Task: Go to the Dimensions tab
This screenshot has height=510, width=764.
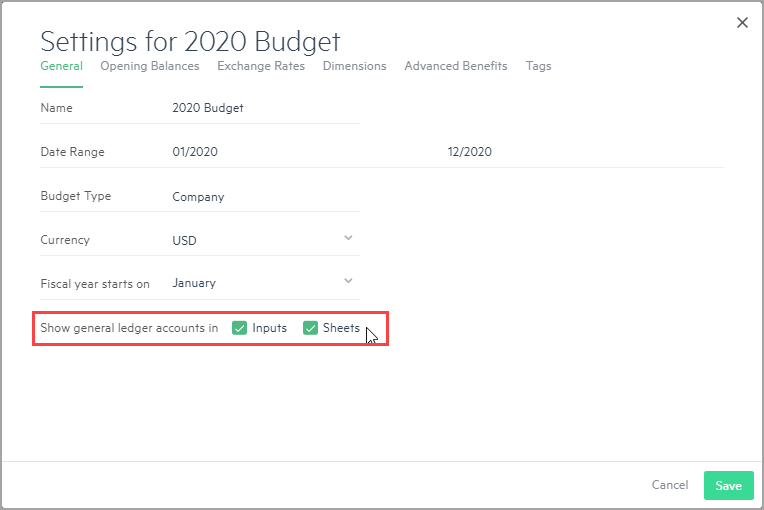Action: [354, 66]
